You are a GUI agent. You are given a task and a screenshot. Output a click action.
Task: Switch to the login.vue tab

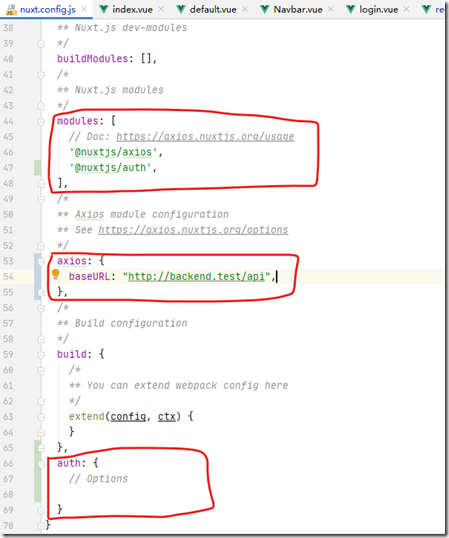(378, 9)
